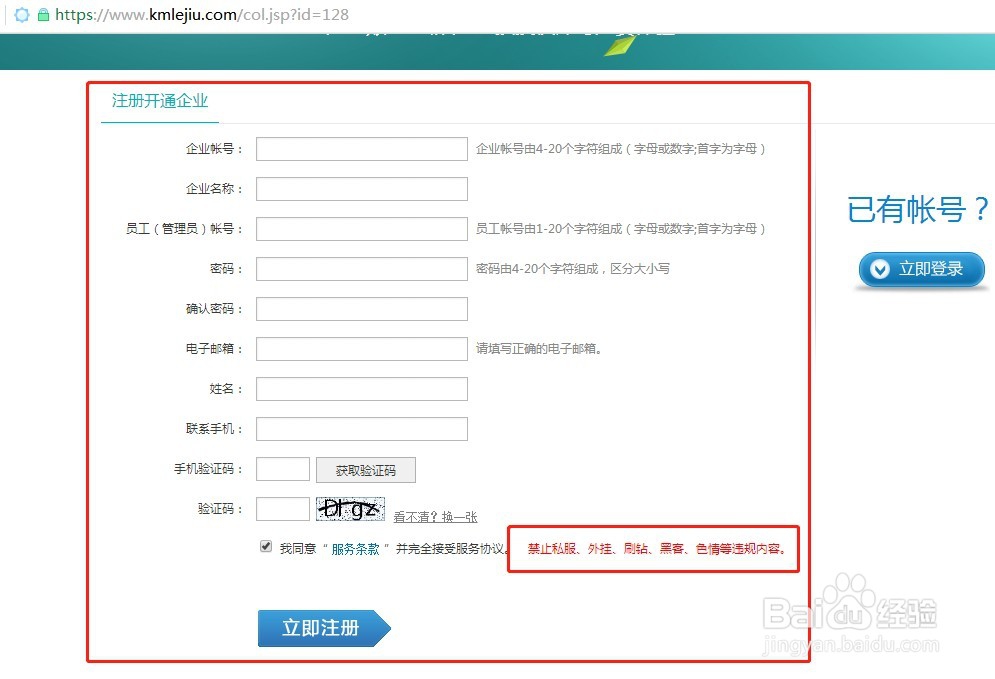Click the 电子邮箱 email field

coord(361,348)
